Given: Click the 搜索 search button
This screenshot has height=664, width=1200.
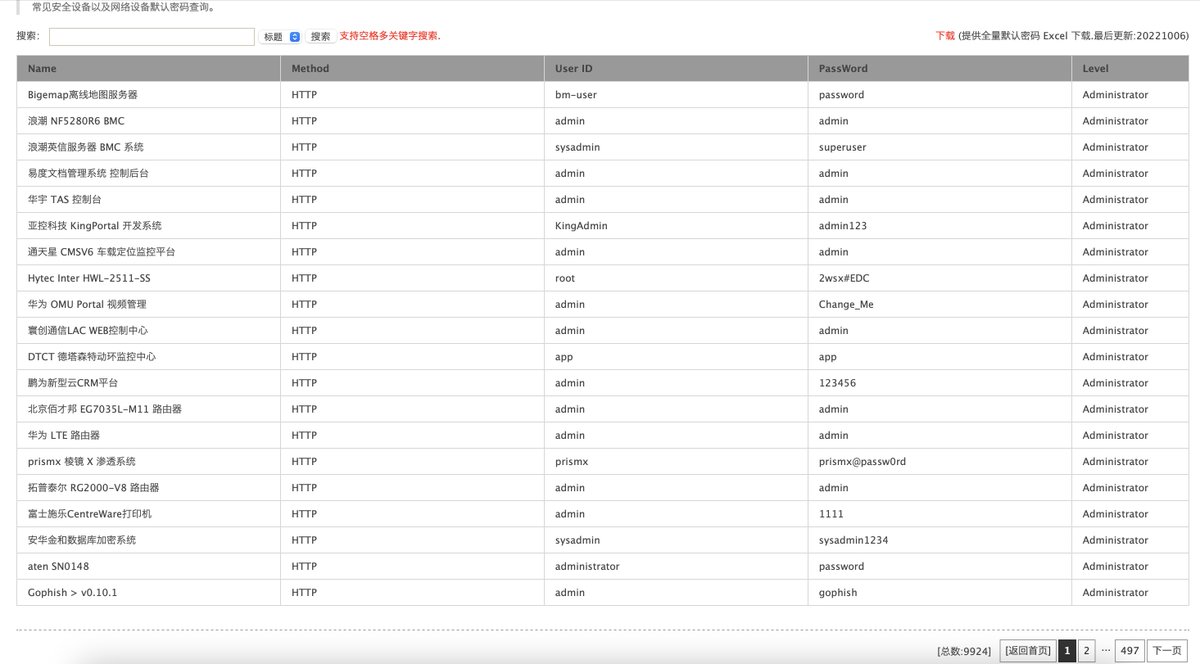Looking at the screenshot, I should coord(320,36).
